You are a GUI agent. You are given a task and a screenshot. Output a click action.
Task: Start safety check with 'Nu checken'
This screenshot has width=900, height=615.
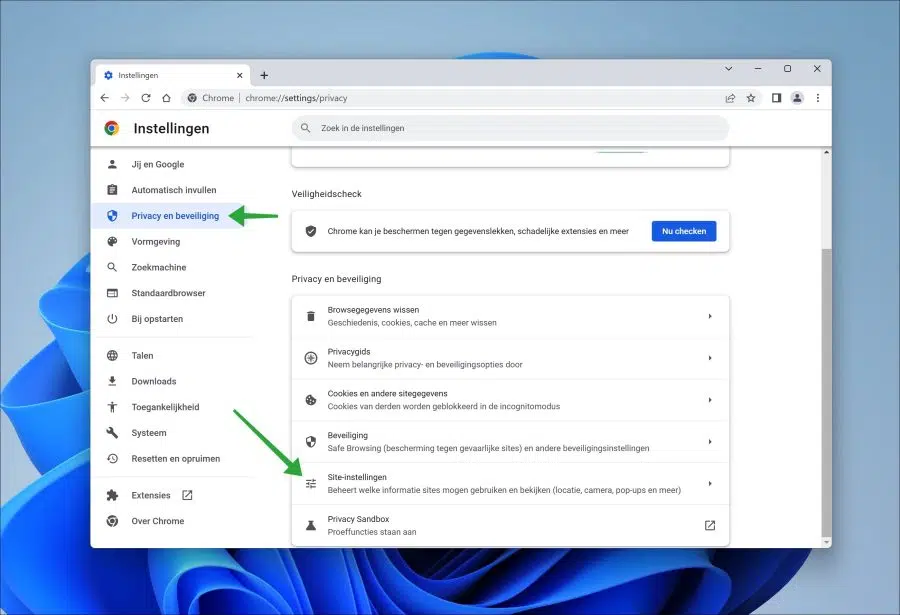[684, 231]
